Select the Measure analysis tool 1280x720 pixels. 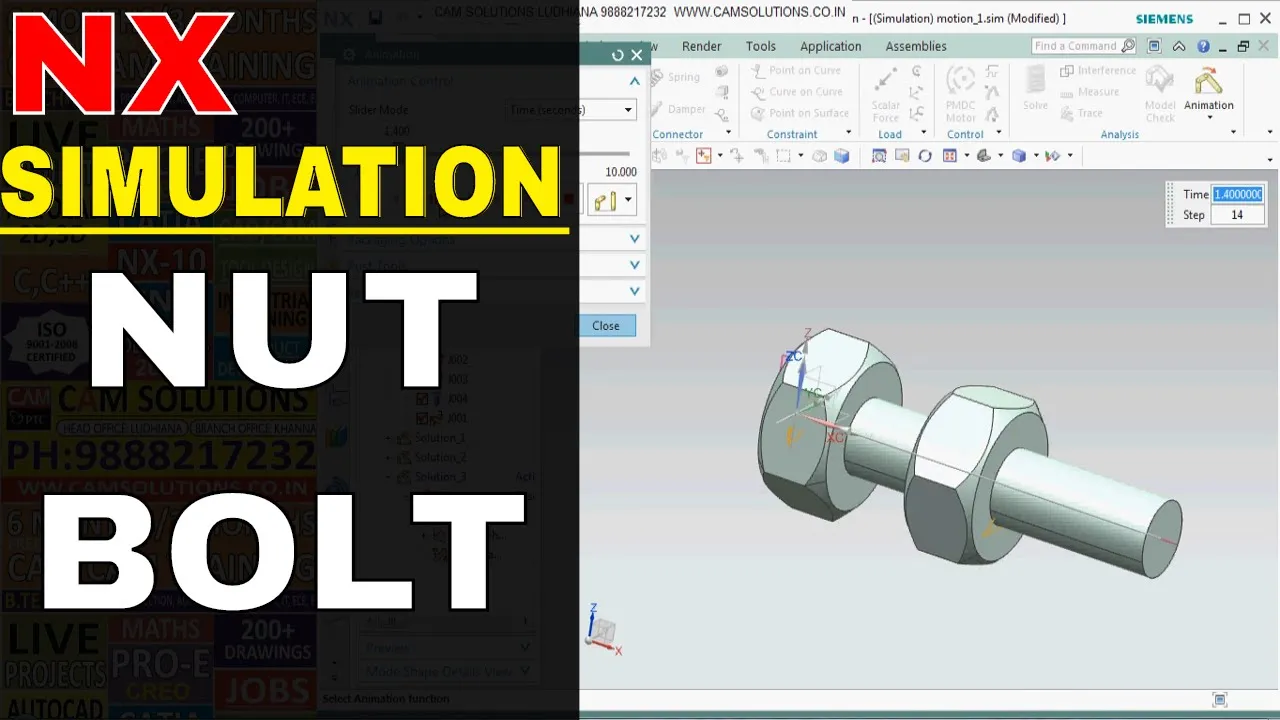pyautogui.click(x=1090, y=92)
